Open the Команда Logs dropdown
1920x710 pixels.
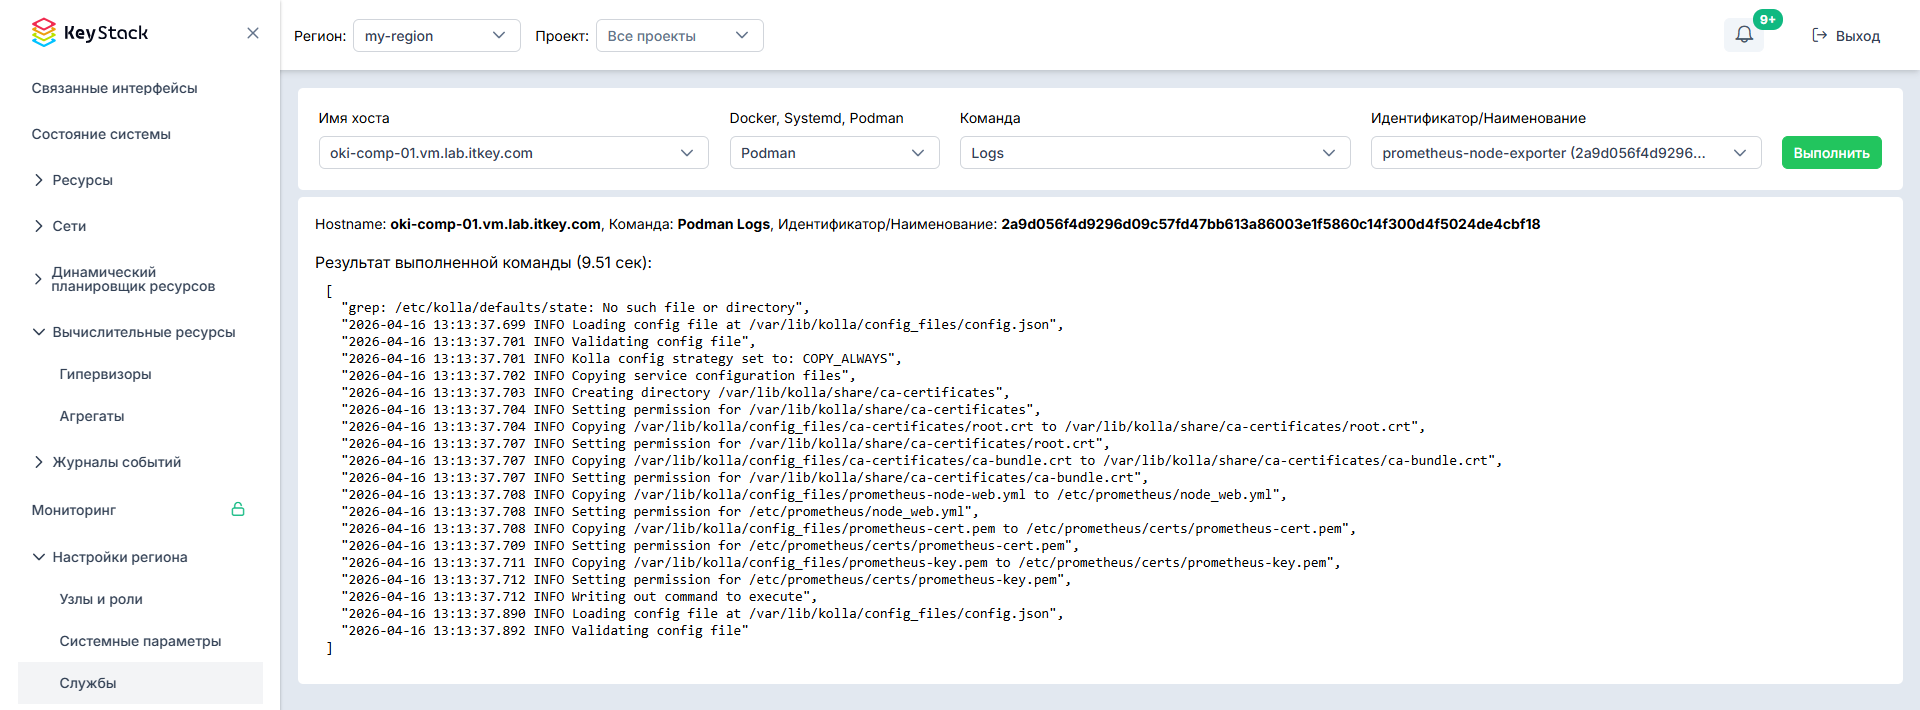(x=1155, y=153)
